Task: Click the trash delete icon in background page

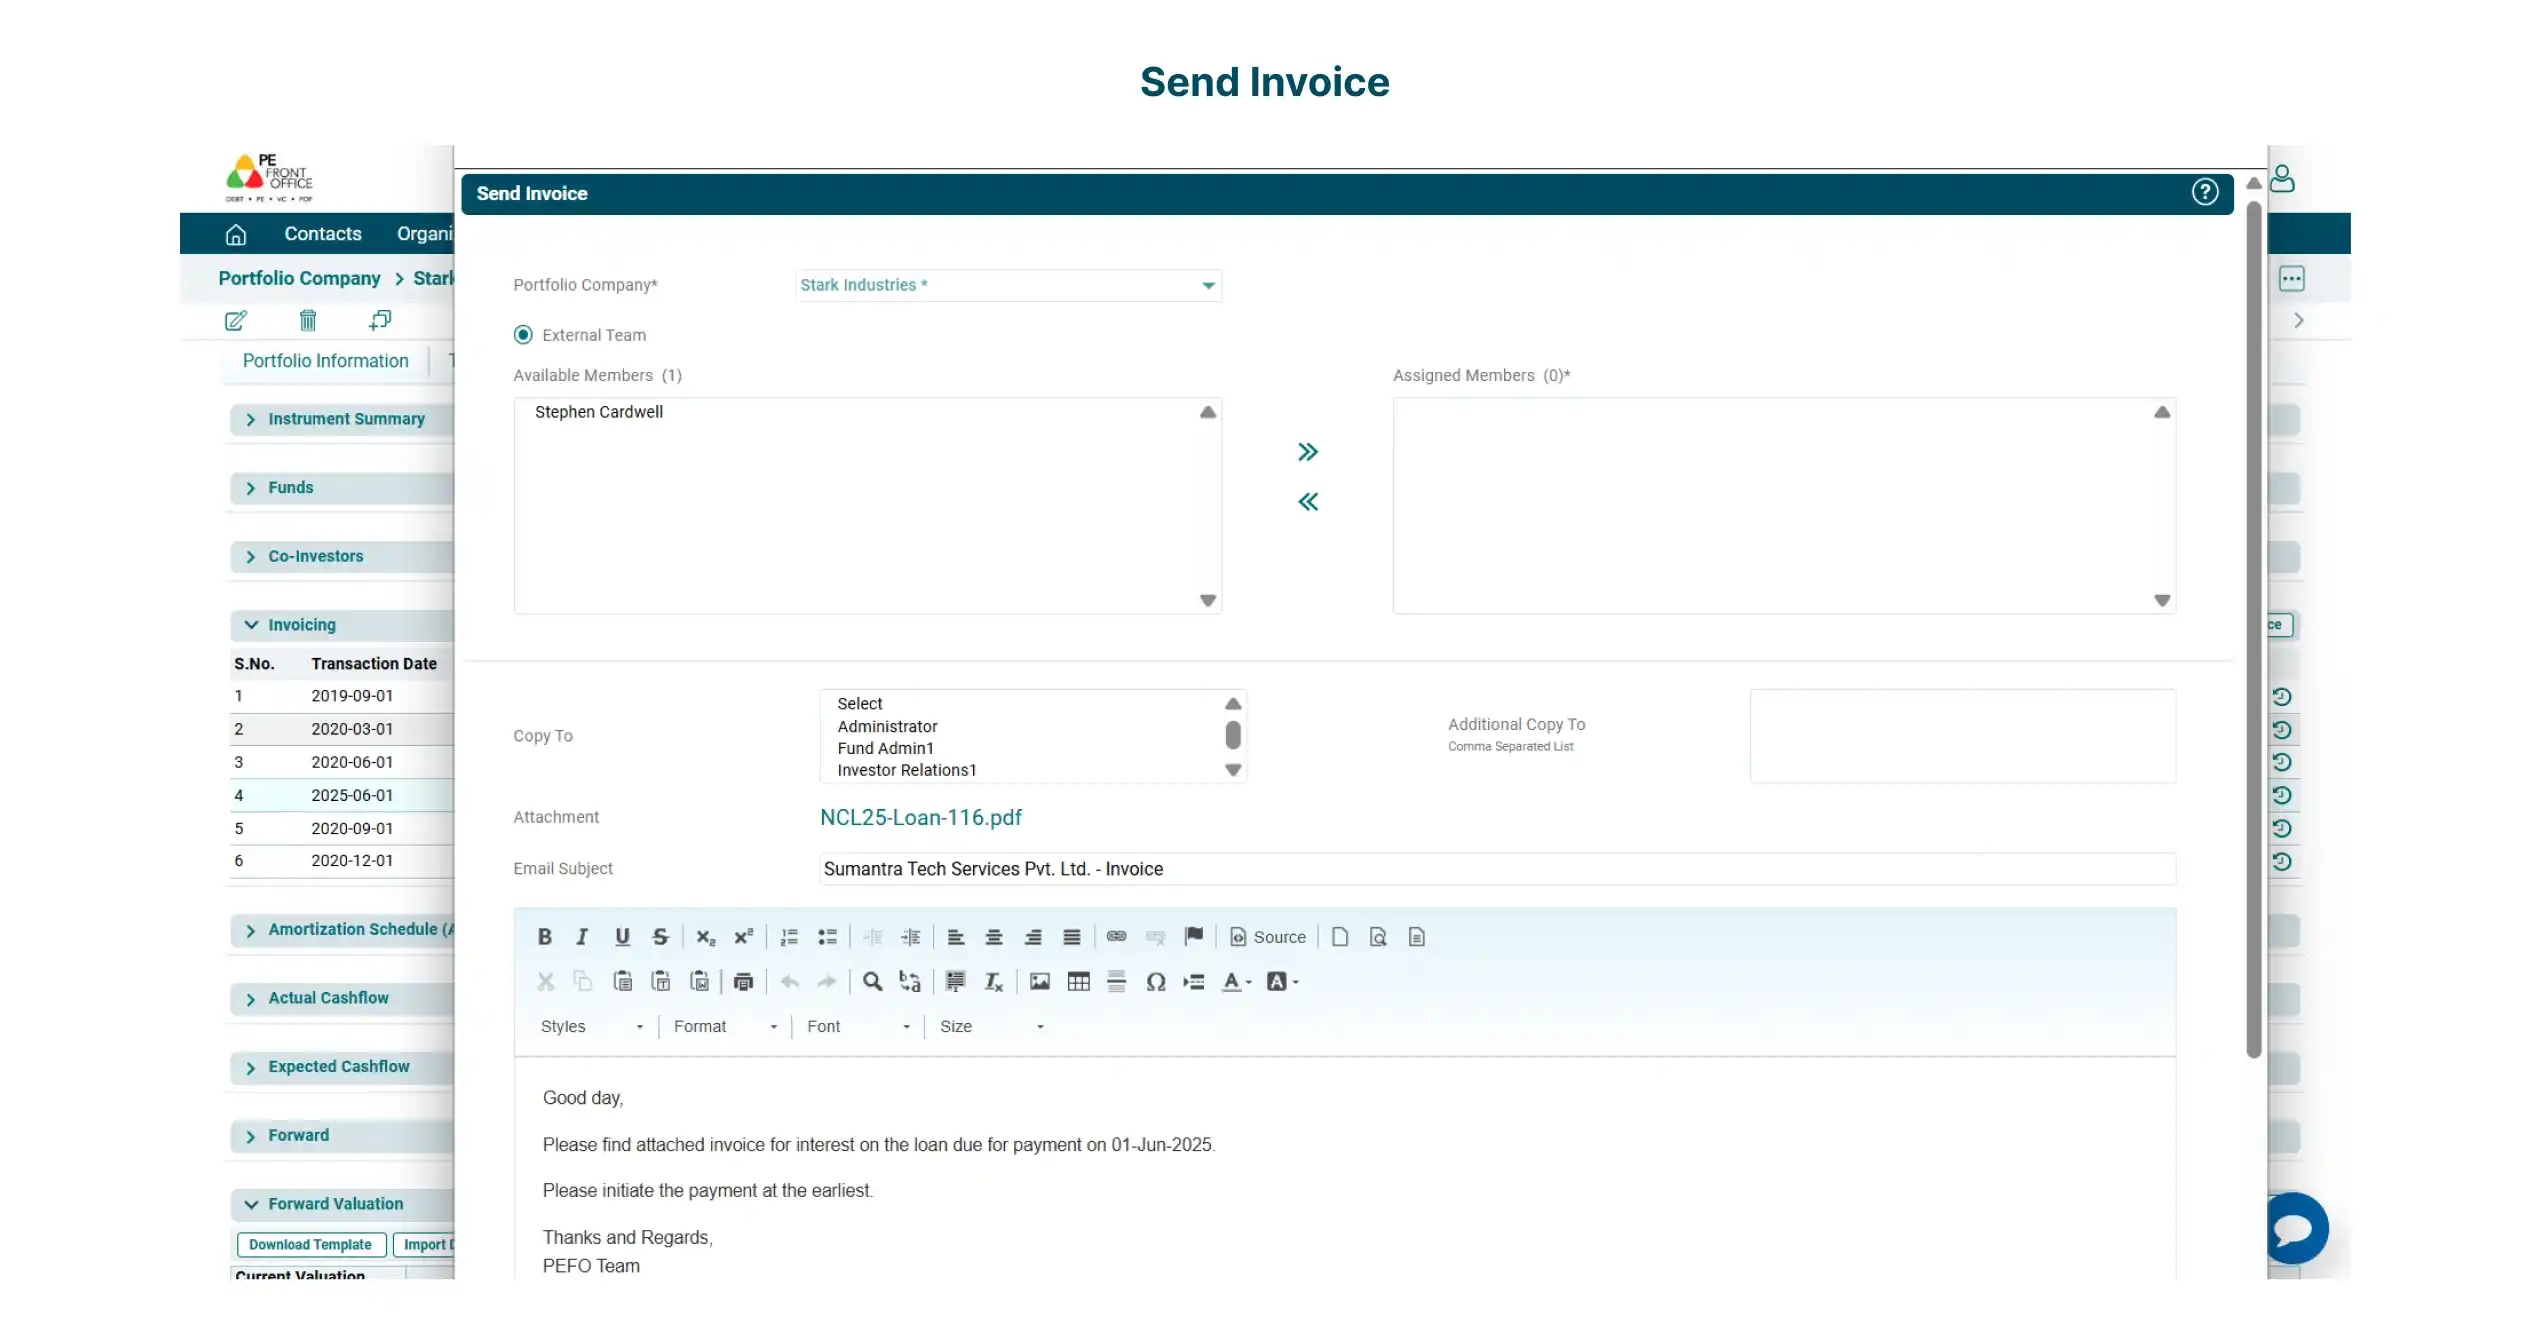Action: tap(308, 321)
